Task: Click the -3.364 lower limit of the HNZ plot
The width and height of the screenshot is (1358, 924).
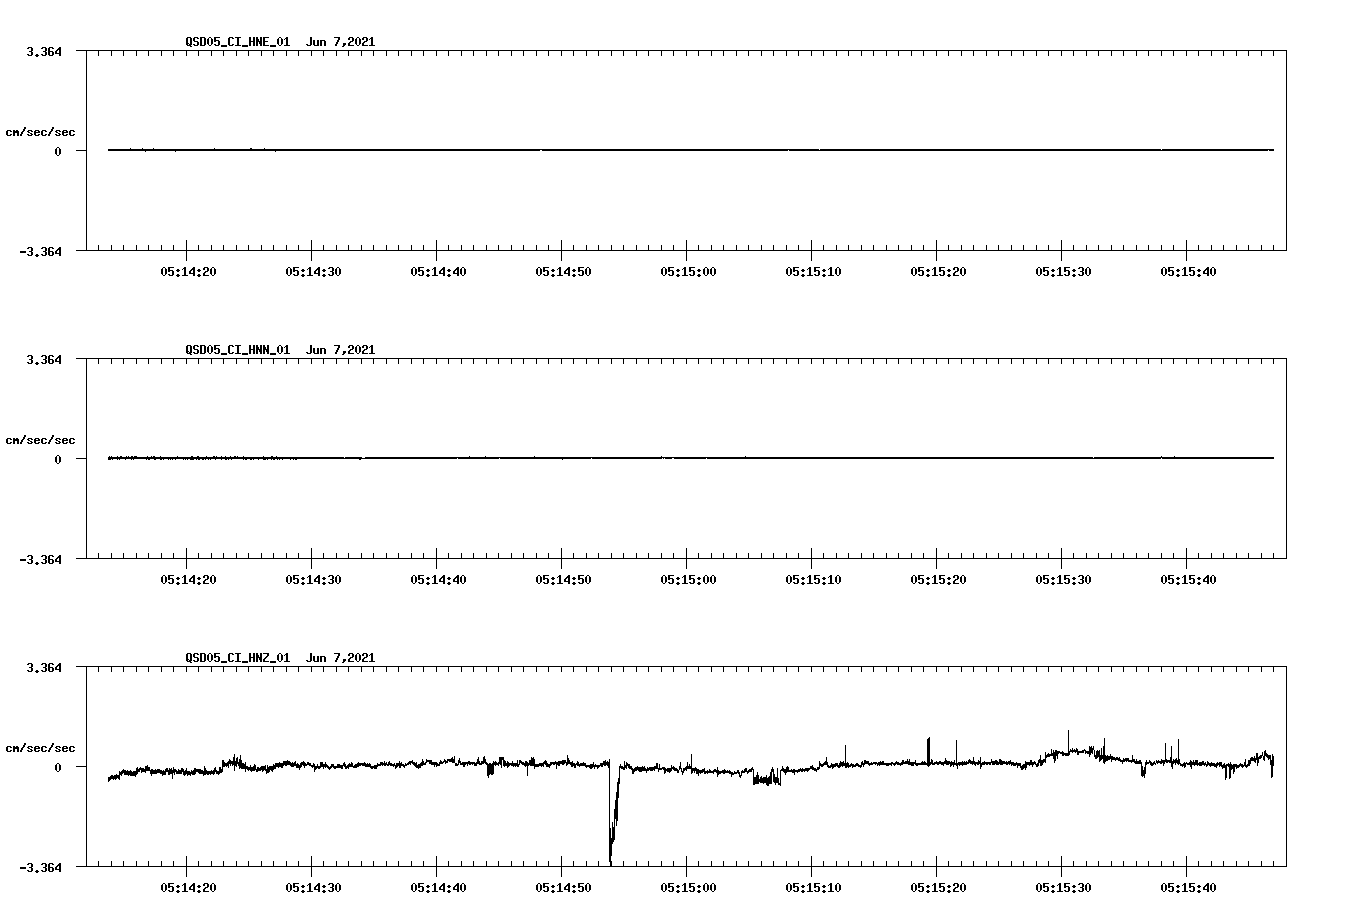Action: point(40,868)
